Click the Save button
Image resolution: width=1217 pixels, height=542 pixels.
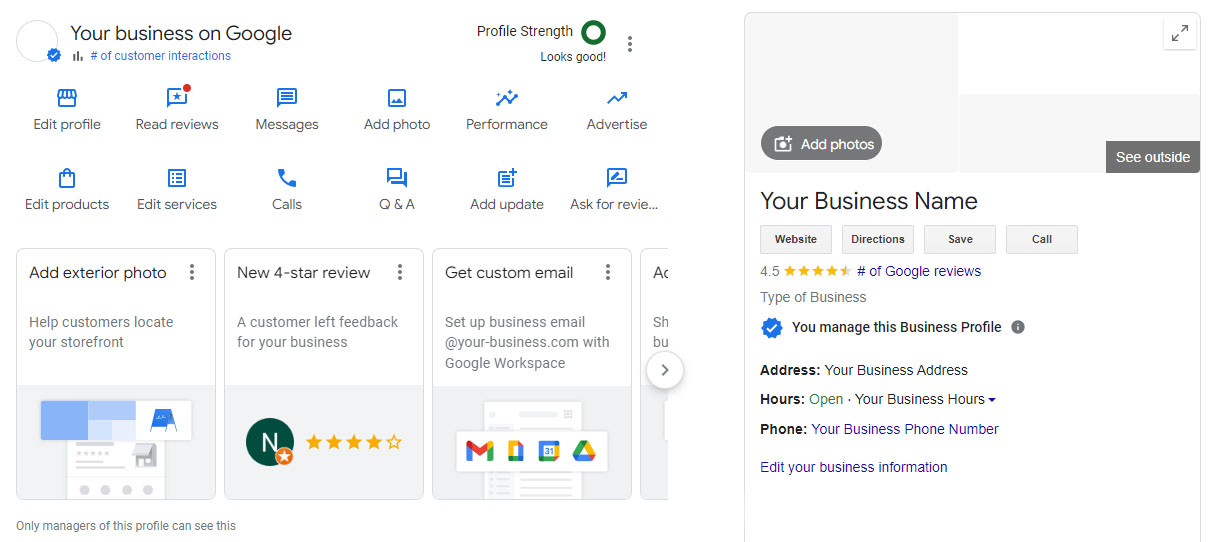click(x=960, y=239)
